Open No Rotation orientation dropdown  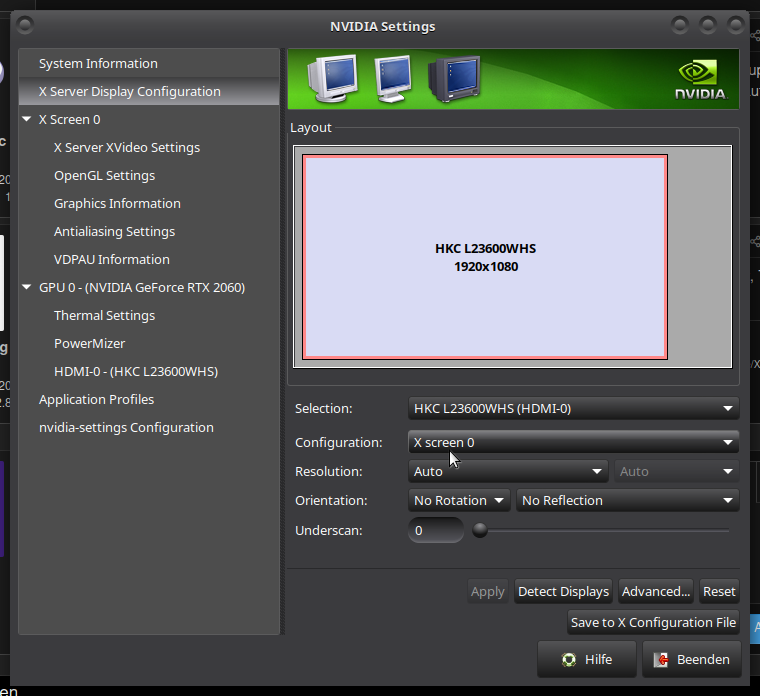tap(459, 501)
